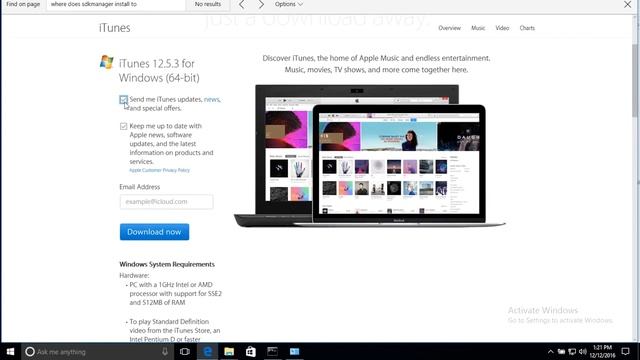Viewport: 640px width, 360px height.
Task: Show hidden system tray icons
Action: coord(551,351)
